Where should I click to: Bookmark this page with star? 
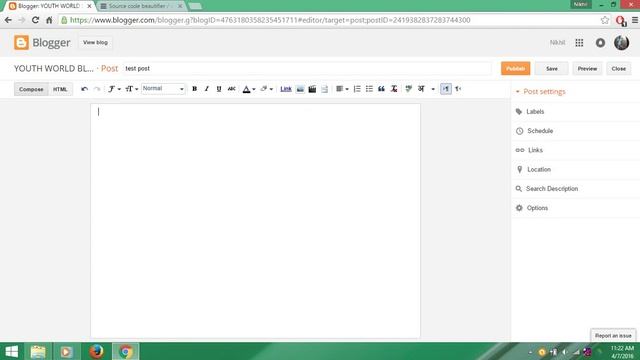click(604, 20)
